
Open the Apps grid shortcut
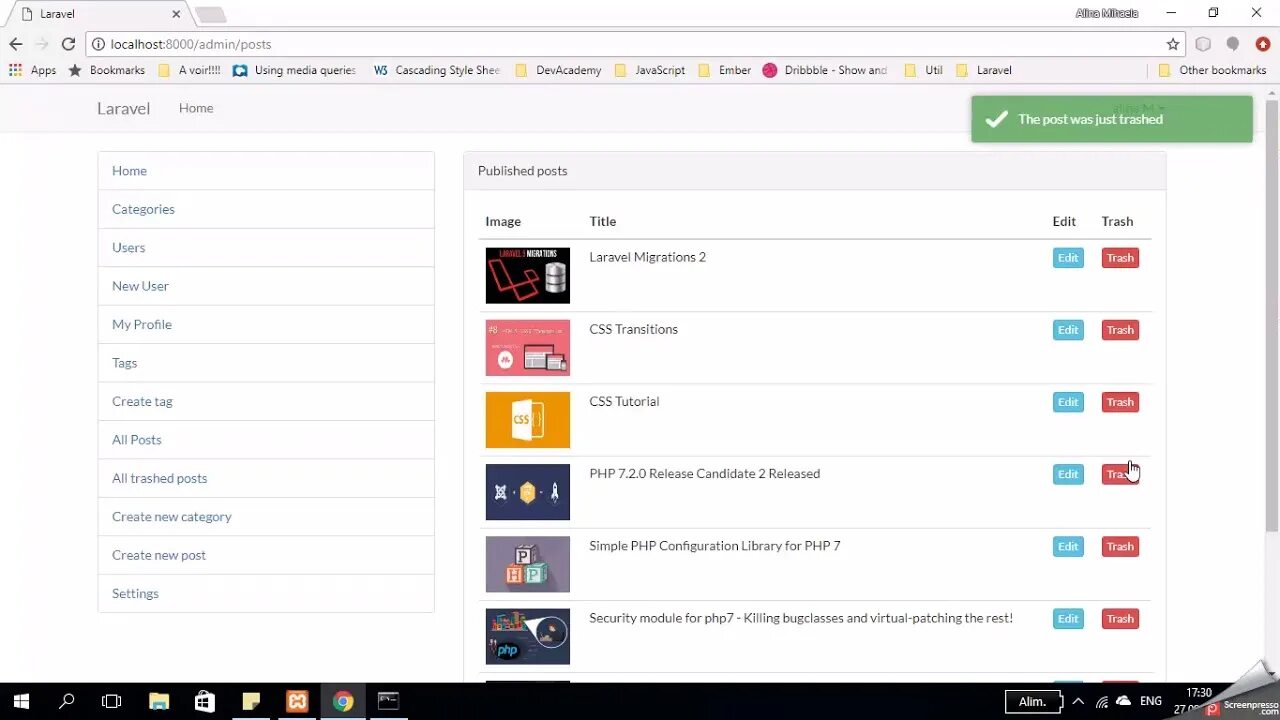click(33, 70)
